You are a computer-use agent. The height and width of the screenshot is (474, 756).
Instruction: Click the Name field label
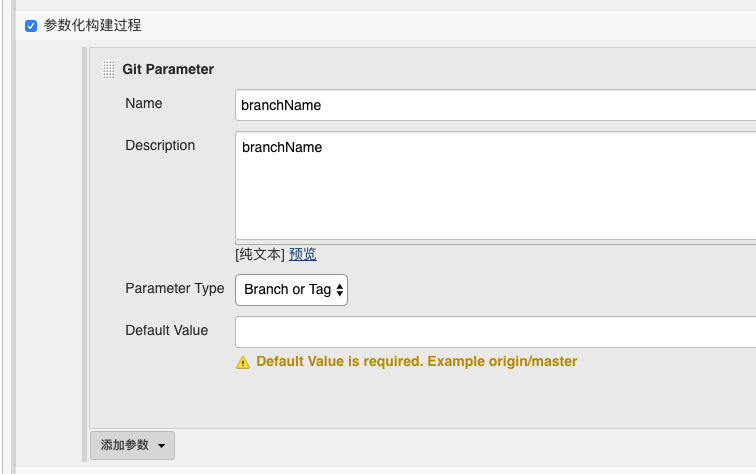(144, 103)
